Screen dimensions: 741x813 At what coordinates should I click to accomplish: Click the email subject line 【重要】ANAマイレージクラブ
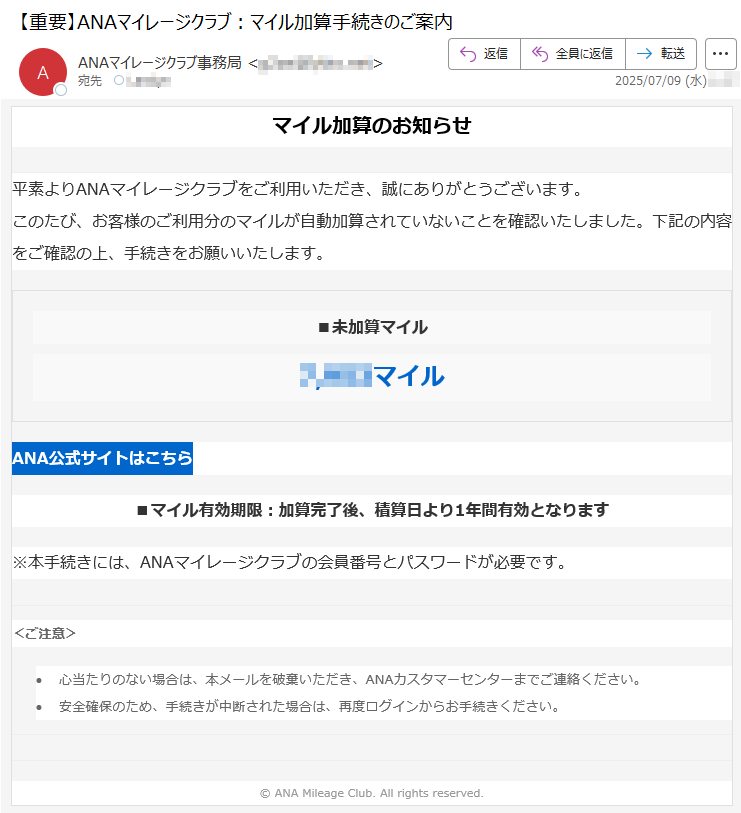(235, 22)
